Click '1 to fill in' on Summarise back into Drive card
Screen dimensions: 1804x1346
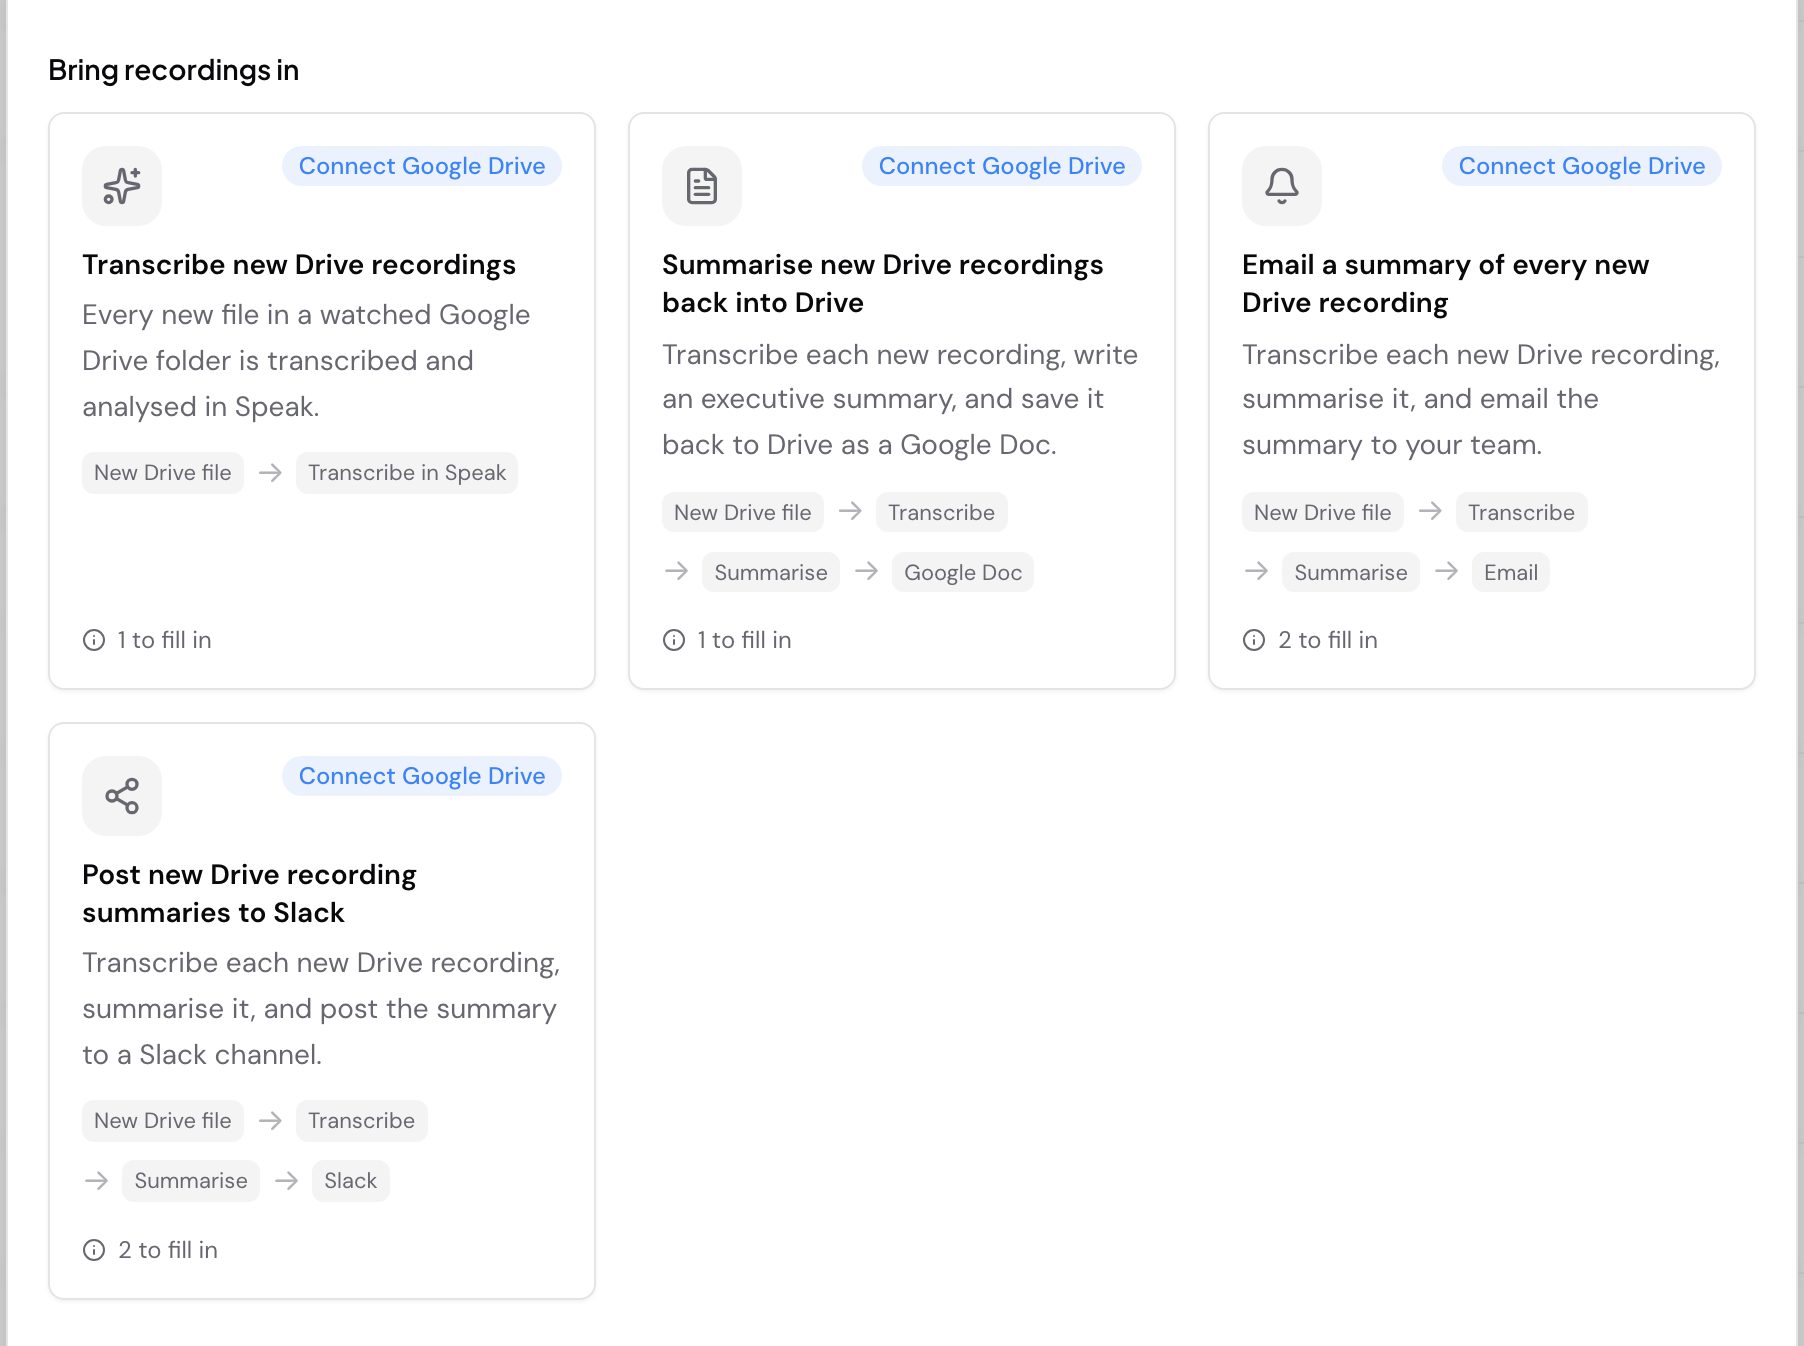pos(745,640)
